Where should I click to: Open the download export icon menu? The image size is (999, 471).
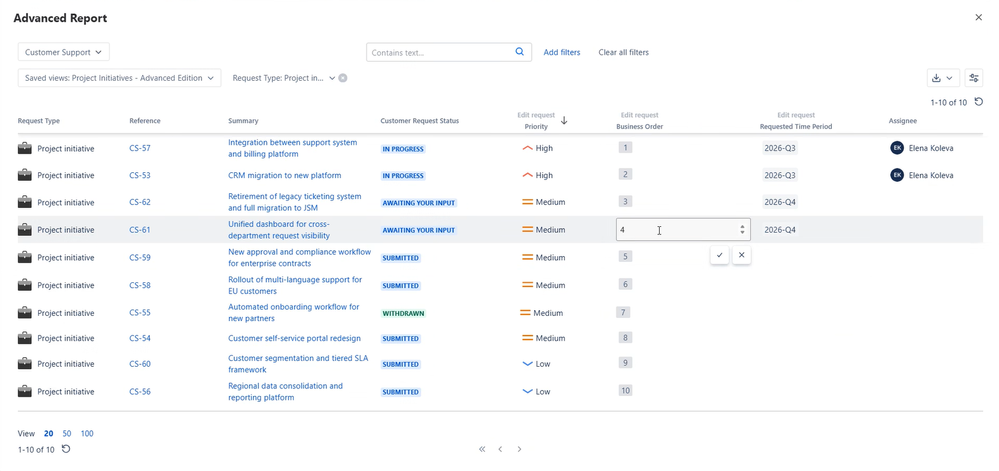(943, 78)
